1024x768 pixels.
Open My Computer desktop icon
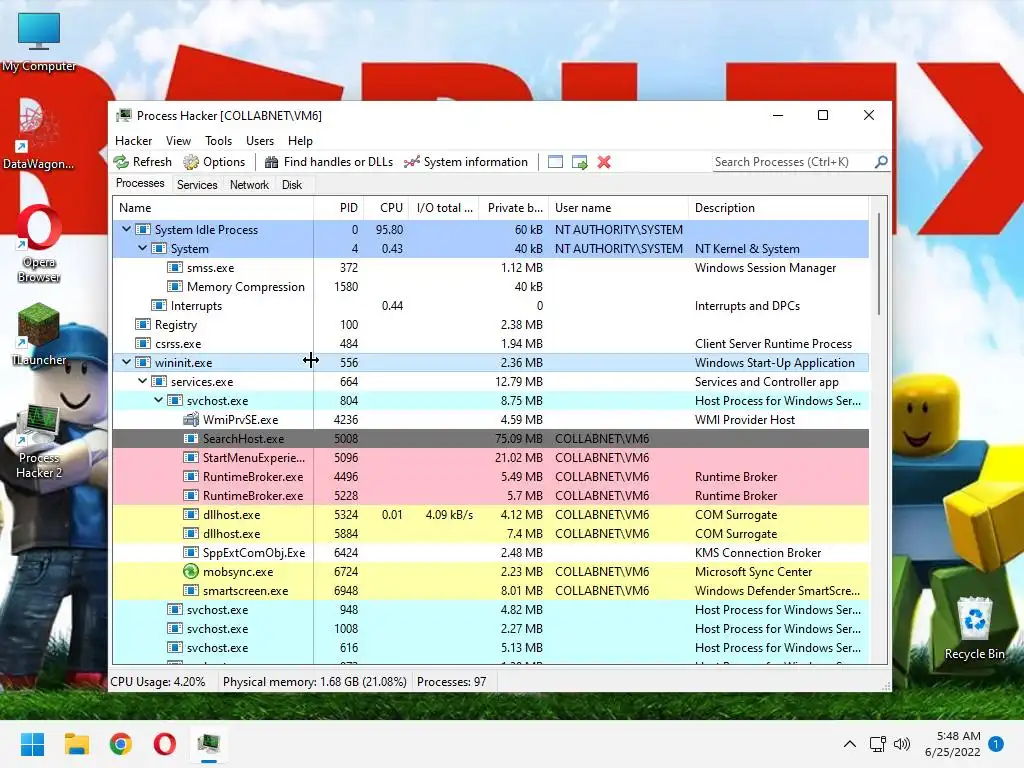pos(39,41)
